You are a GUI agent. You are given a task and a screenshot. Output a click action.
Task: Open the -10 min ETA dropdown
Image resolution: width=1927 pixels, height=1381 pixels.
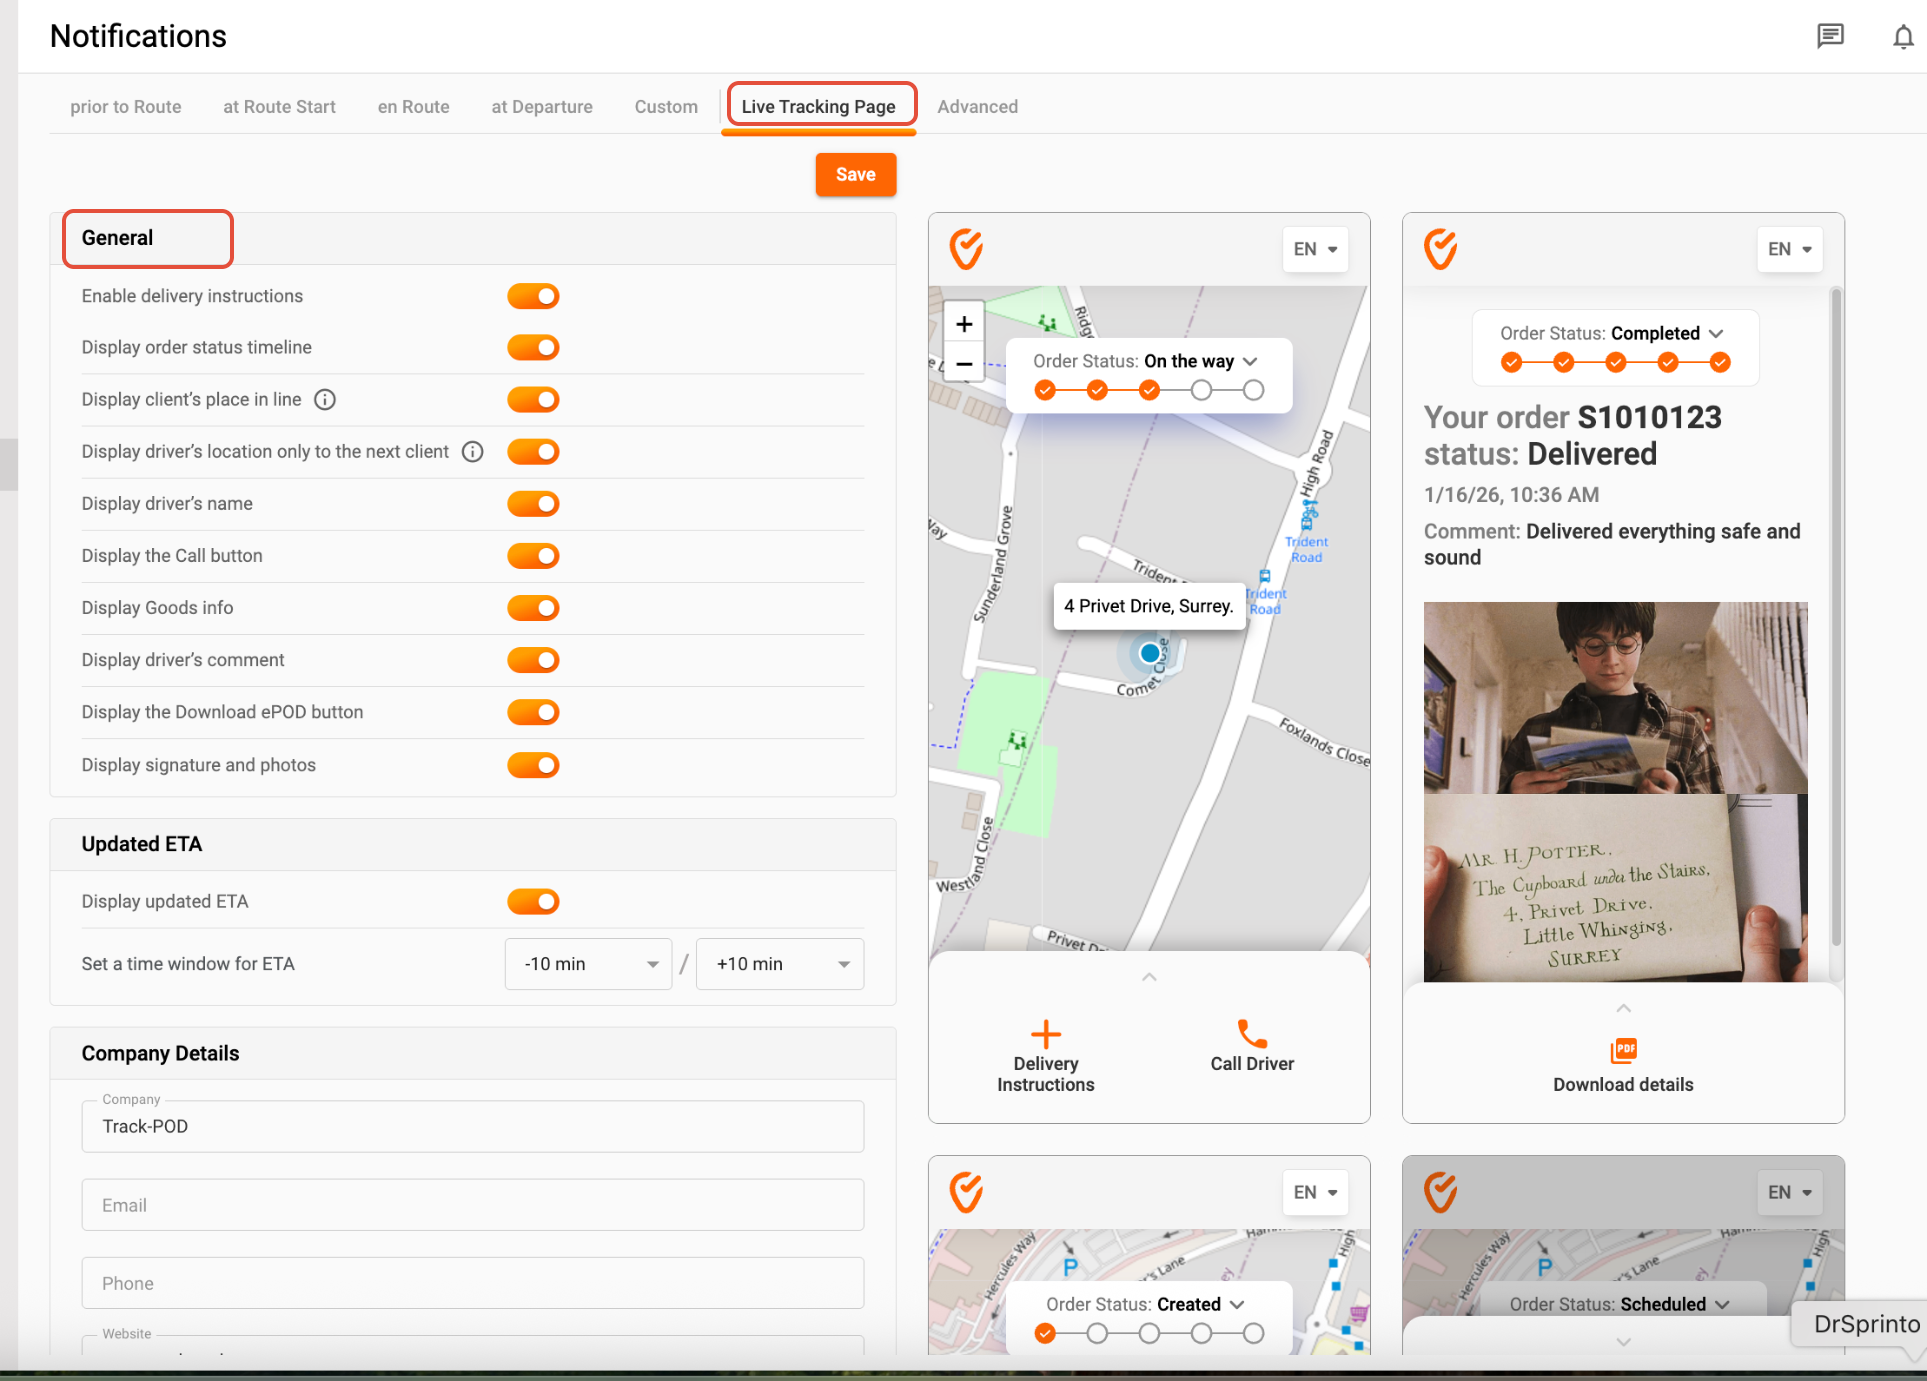pos(588,964)
